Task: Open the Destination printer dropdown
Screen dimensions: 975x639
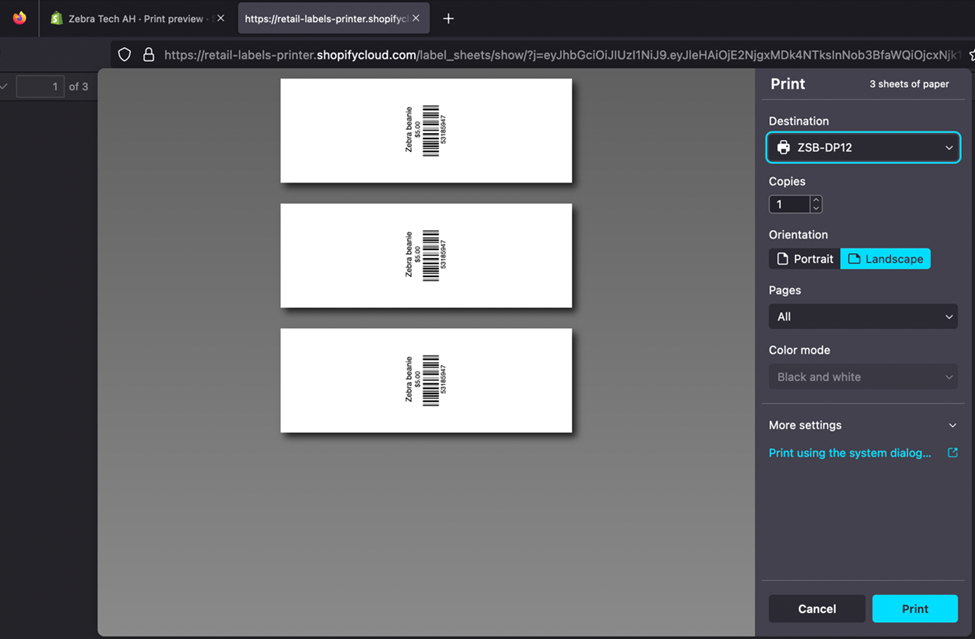Action: (x=863, y=147)
